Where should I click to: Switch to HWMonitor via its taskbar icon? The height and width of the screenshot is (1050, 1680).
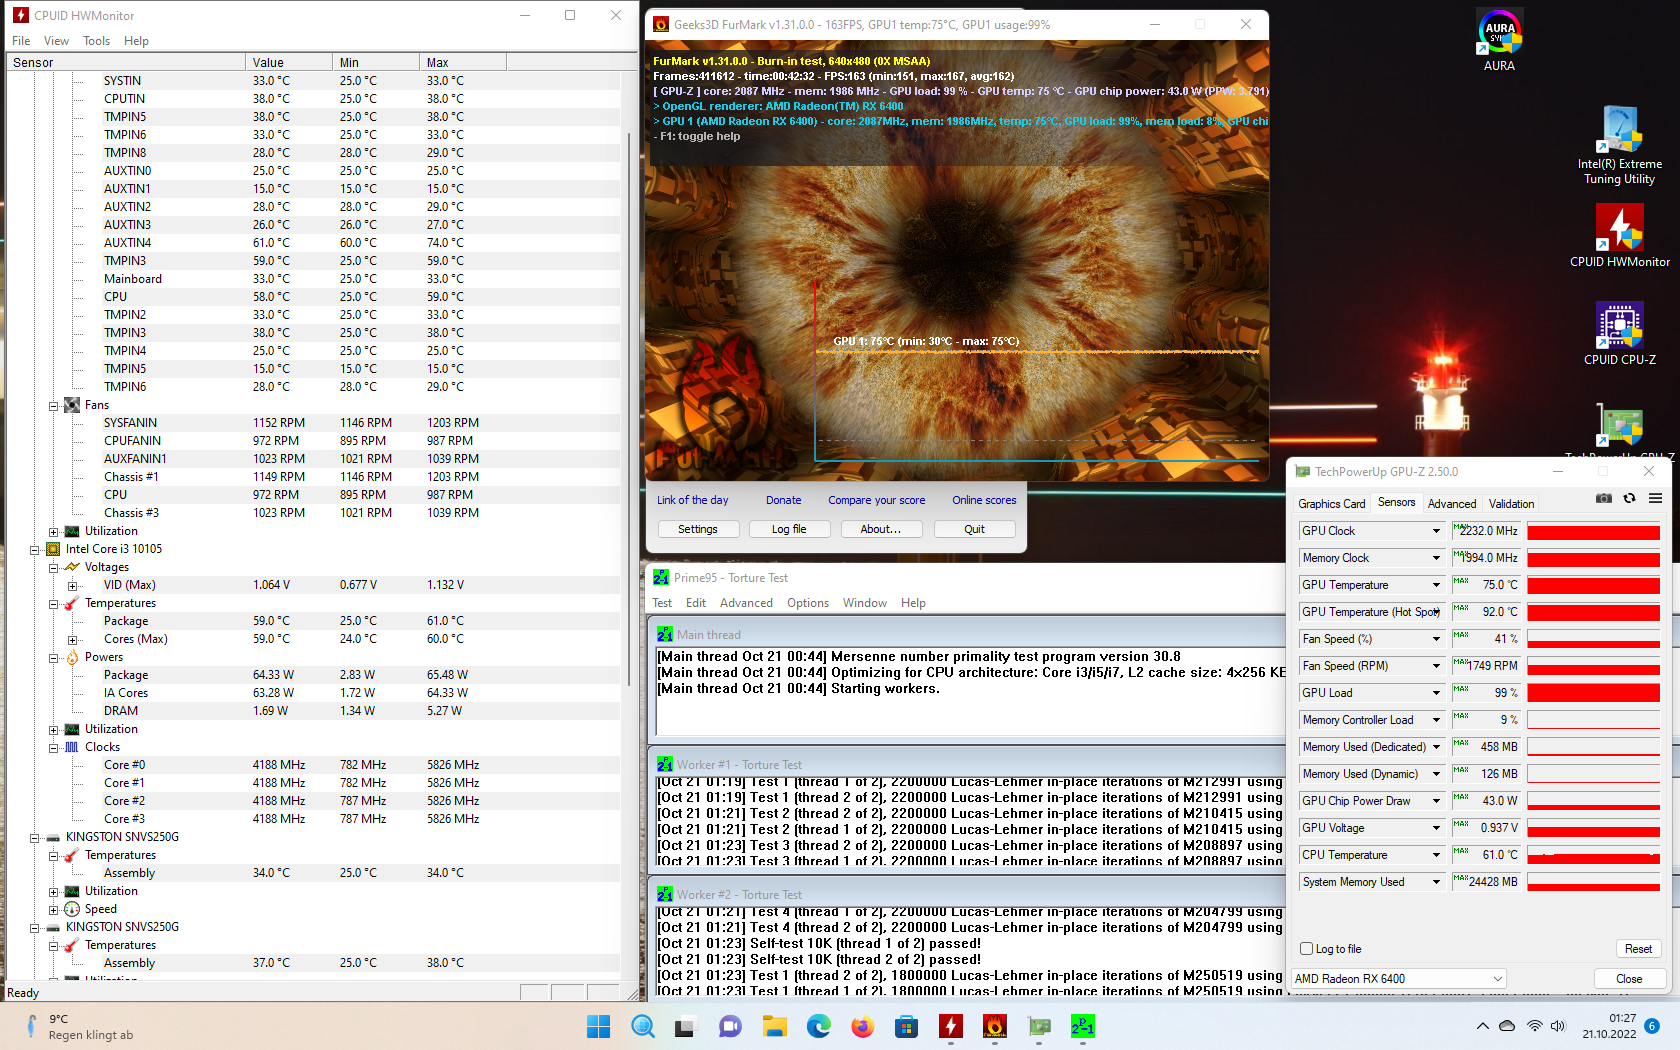coord(950,1026)
